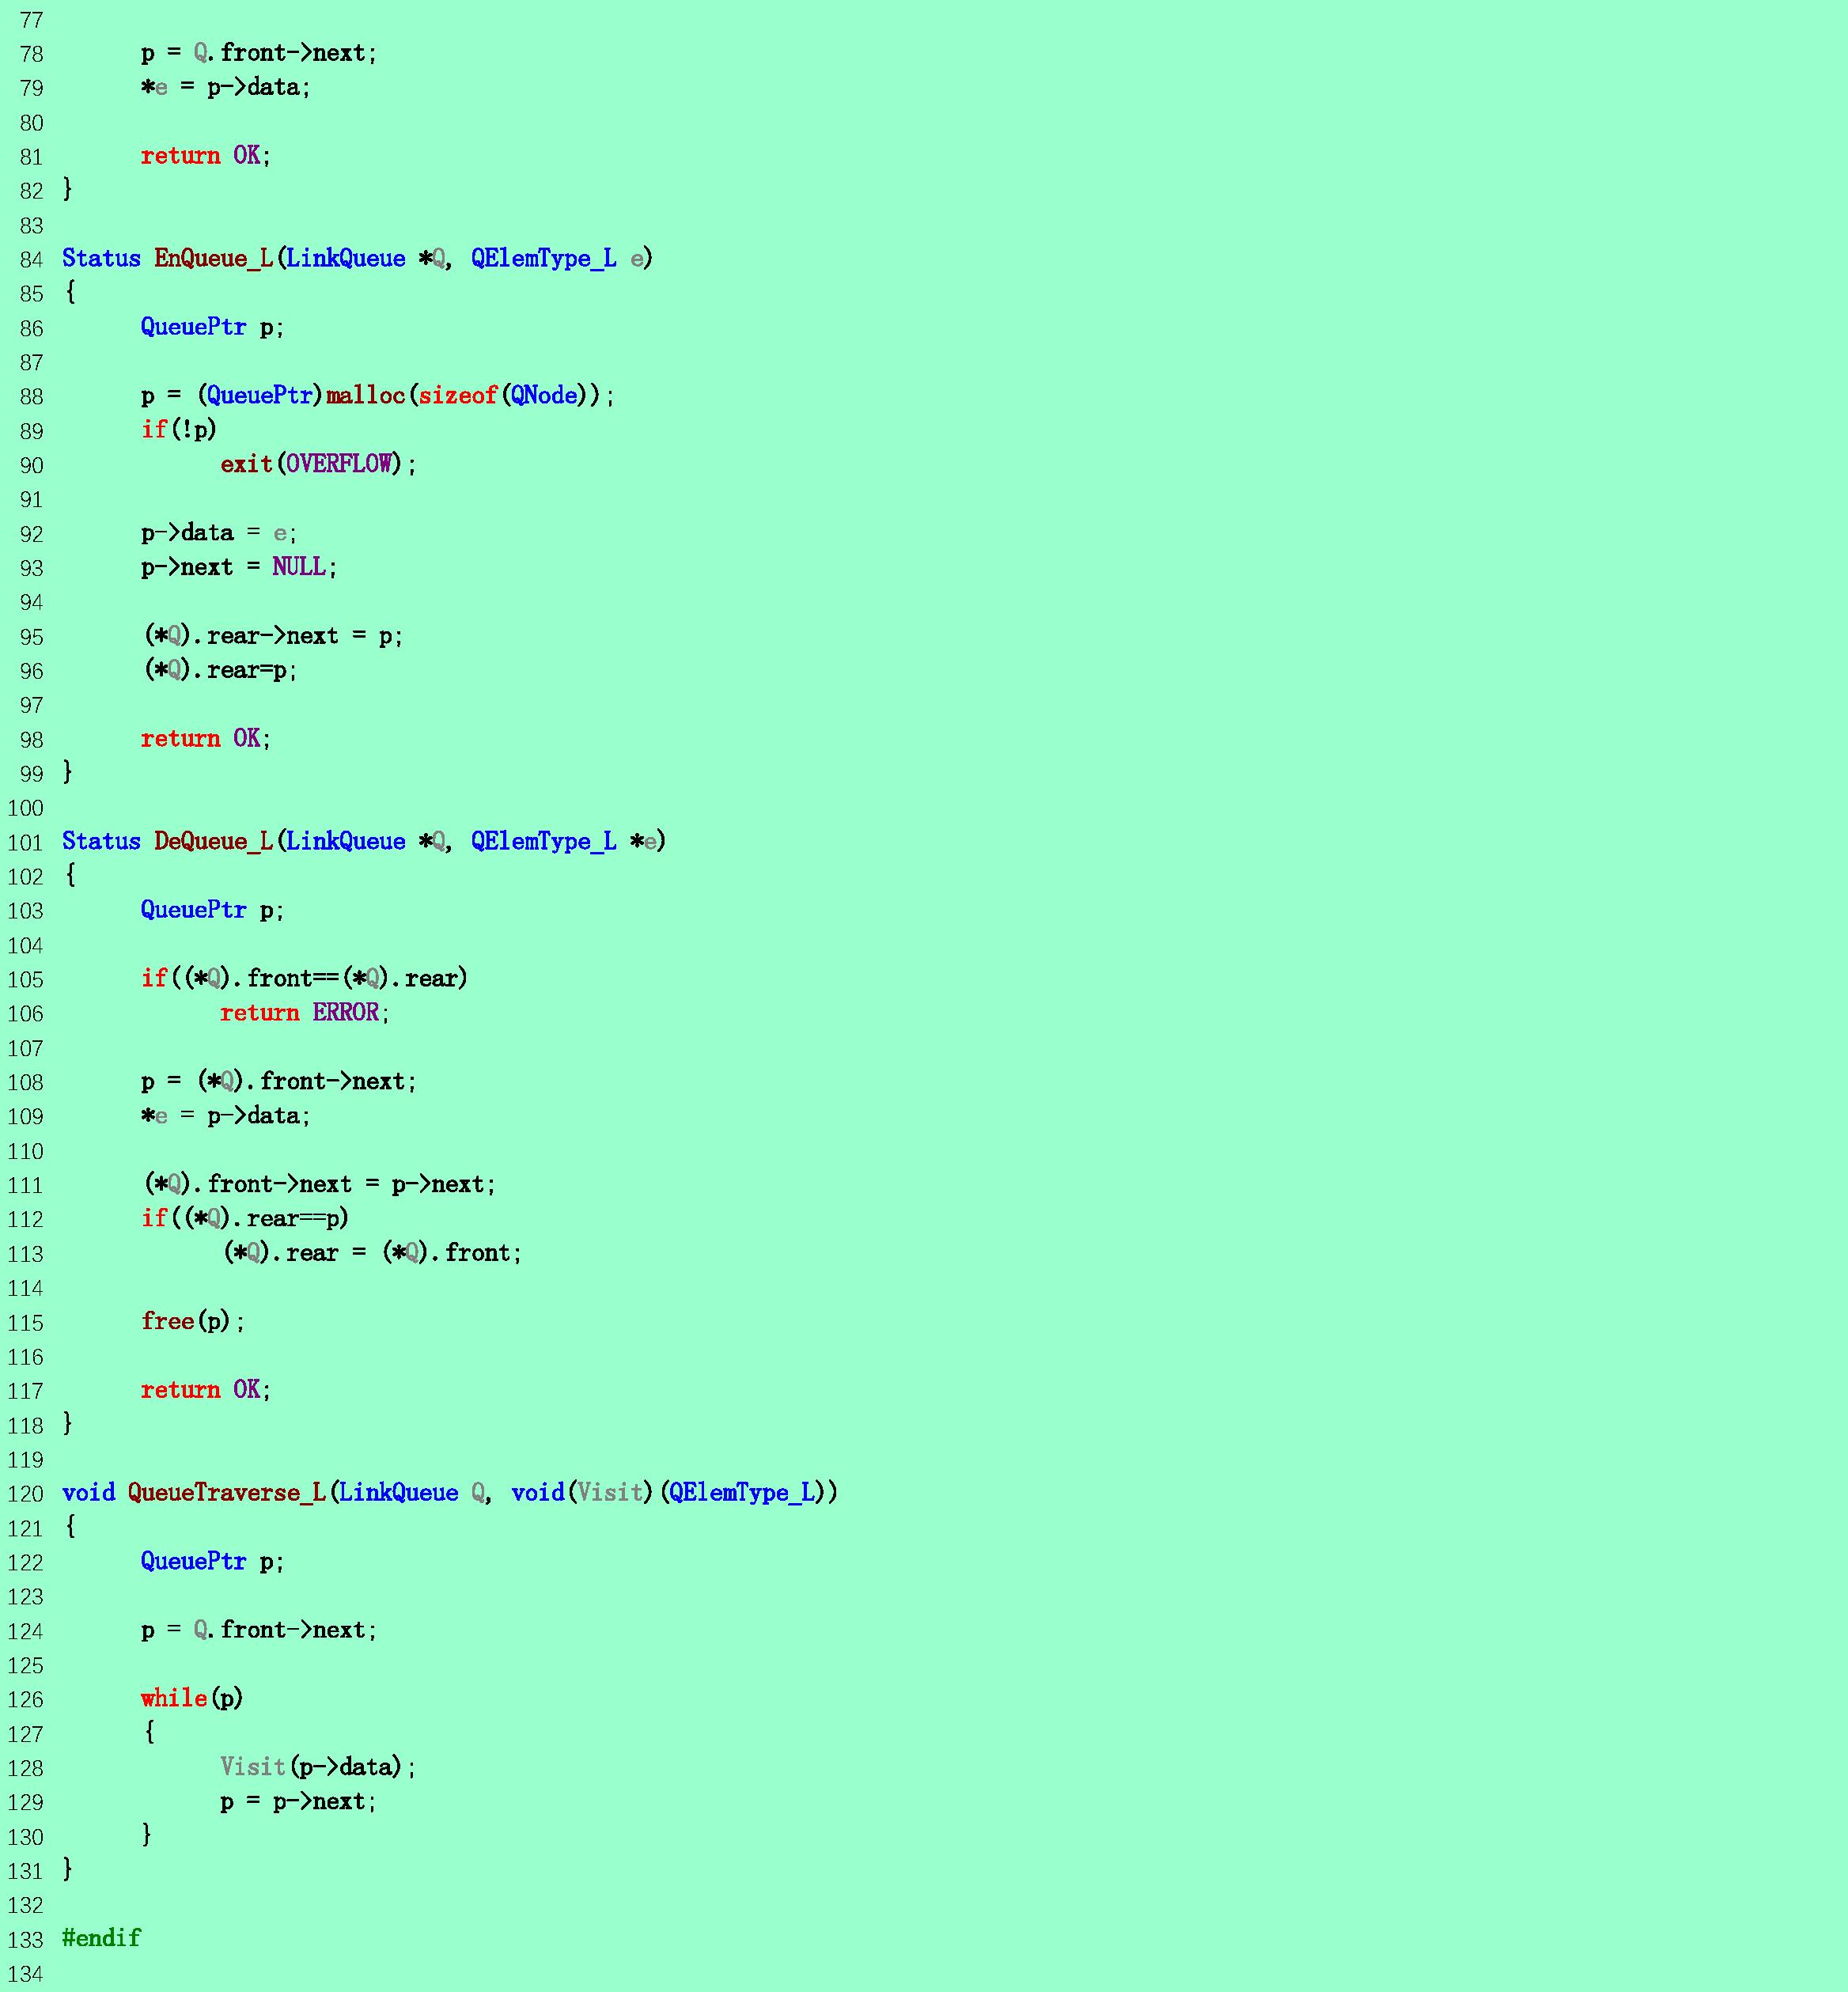Click '(*Q).rear = (*Q).front;' line 113
Viewport: 1848px width, 1992px height.
click(x=372, y=1253)
